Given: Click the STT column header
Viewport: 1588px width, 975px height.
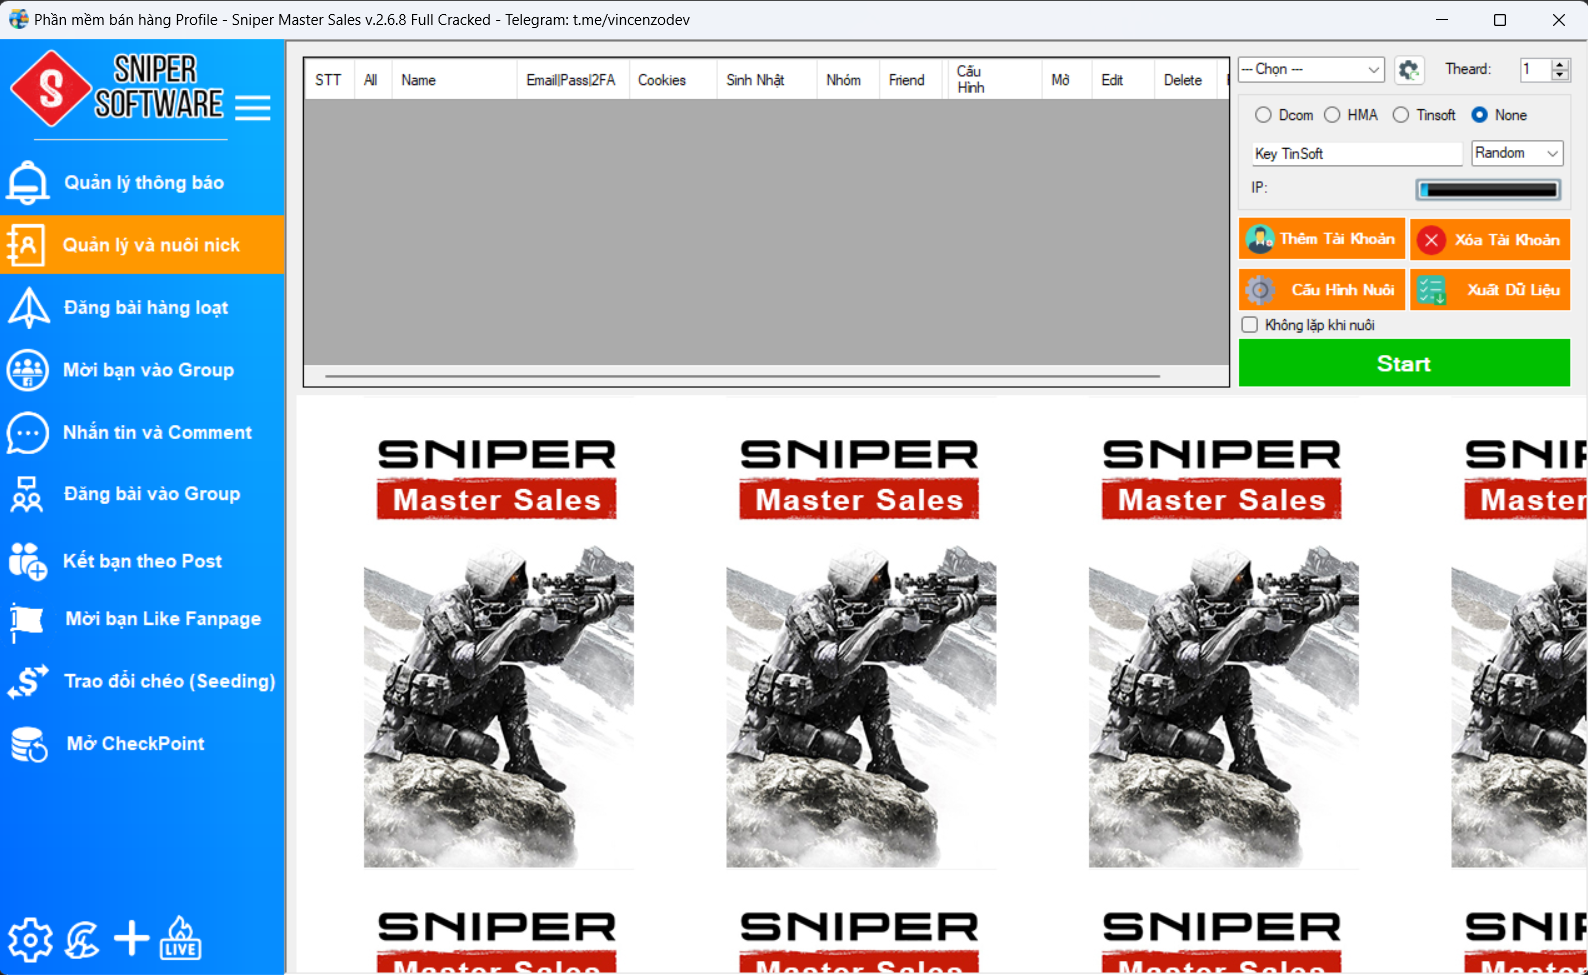Looking at the screenshot, I should 328,80.
